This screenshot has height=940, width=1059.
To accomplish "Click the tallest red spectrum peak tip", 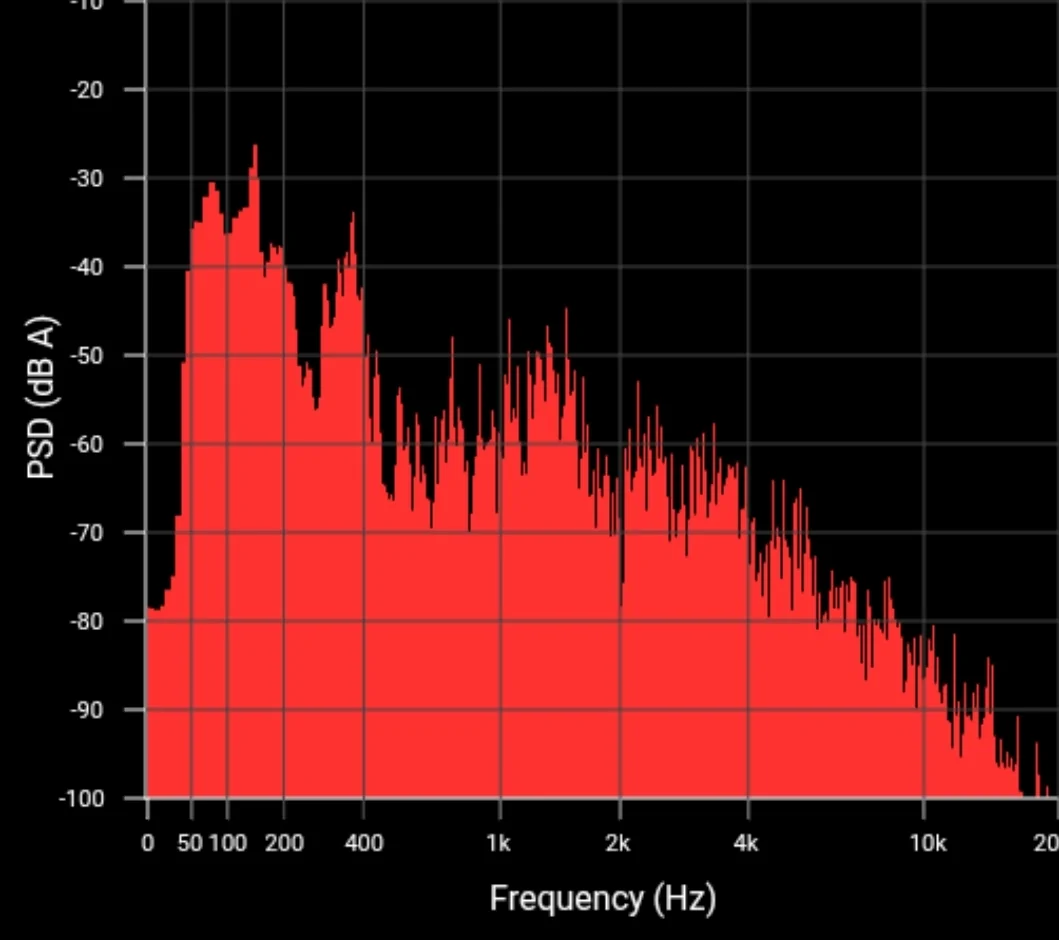I will point(255,147).
